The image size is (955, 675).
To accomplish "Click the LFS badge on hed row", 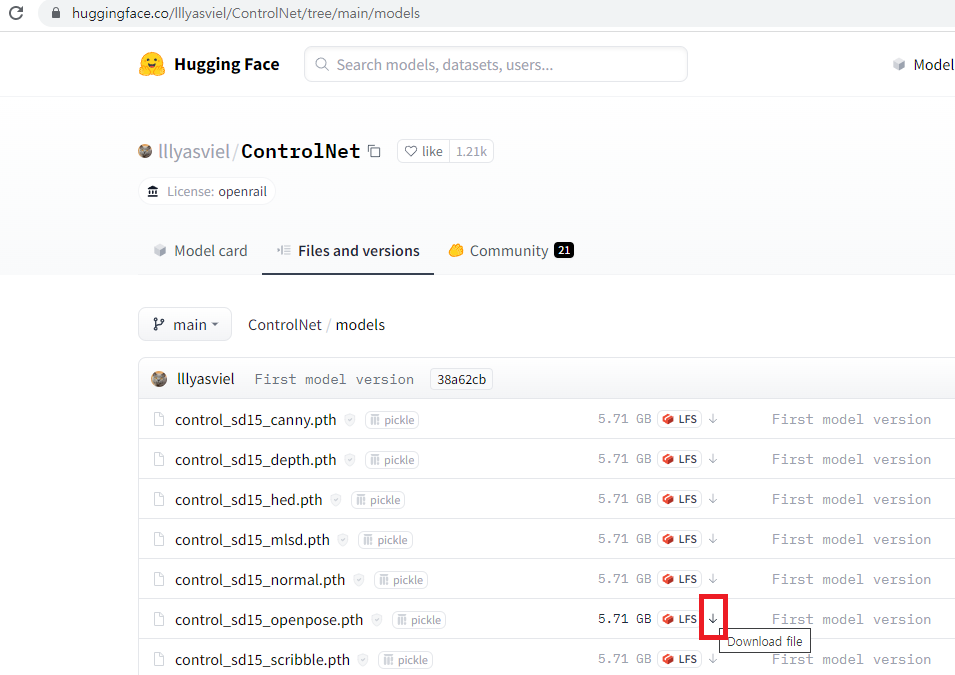I will tap(680, 499).
